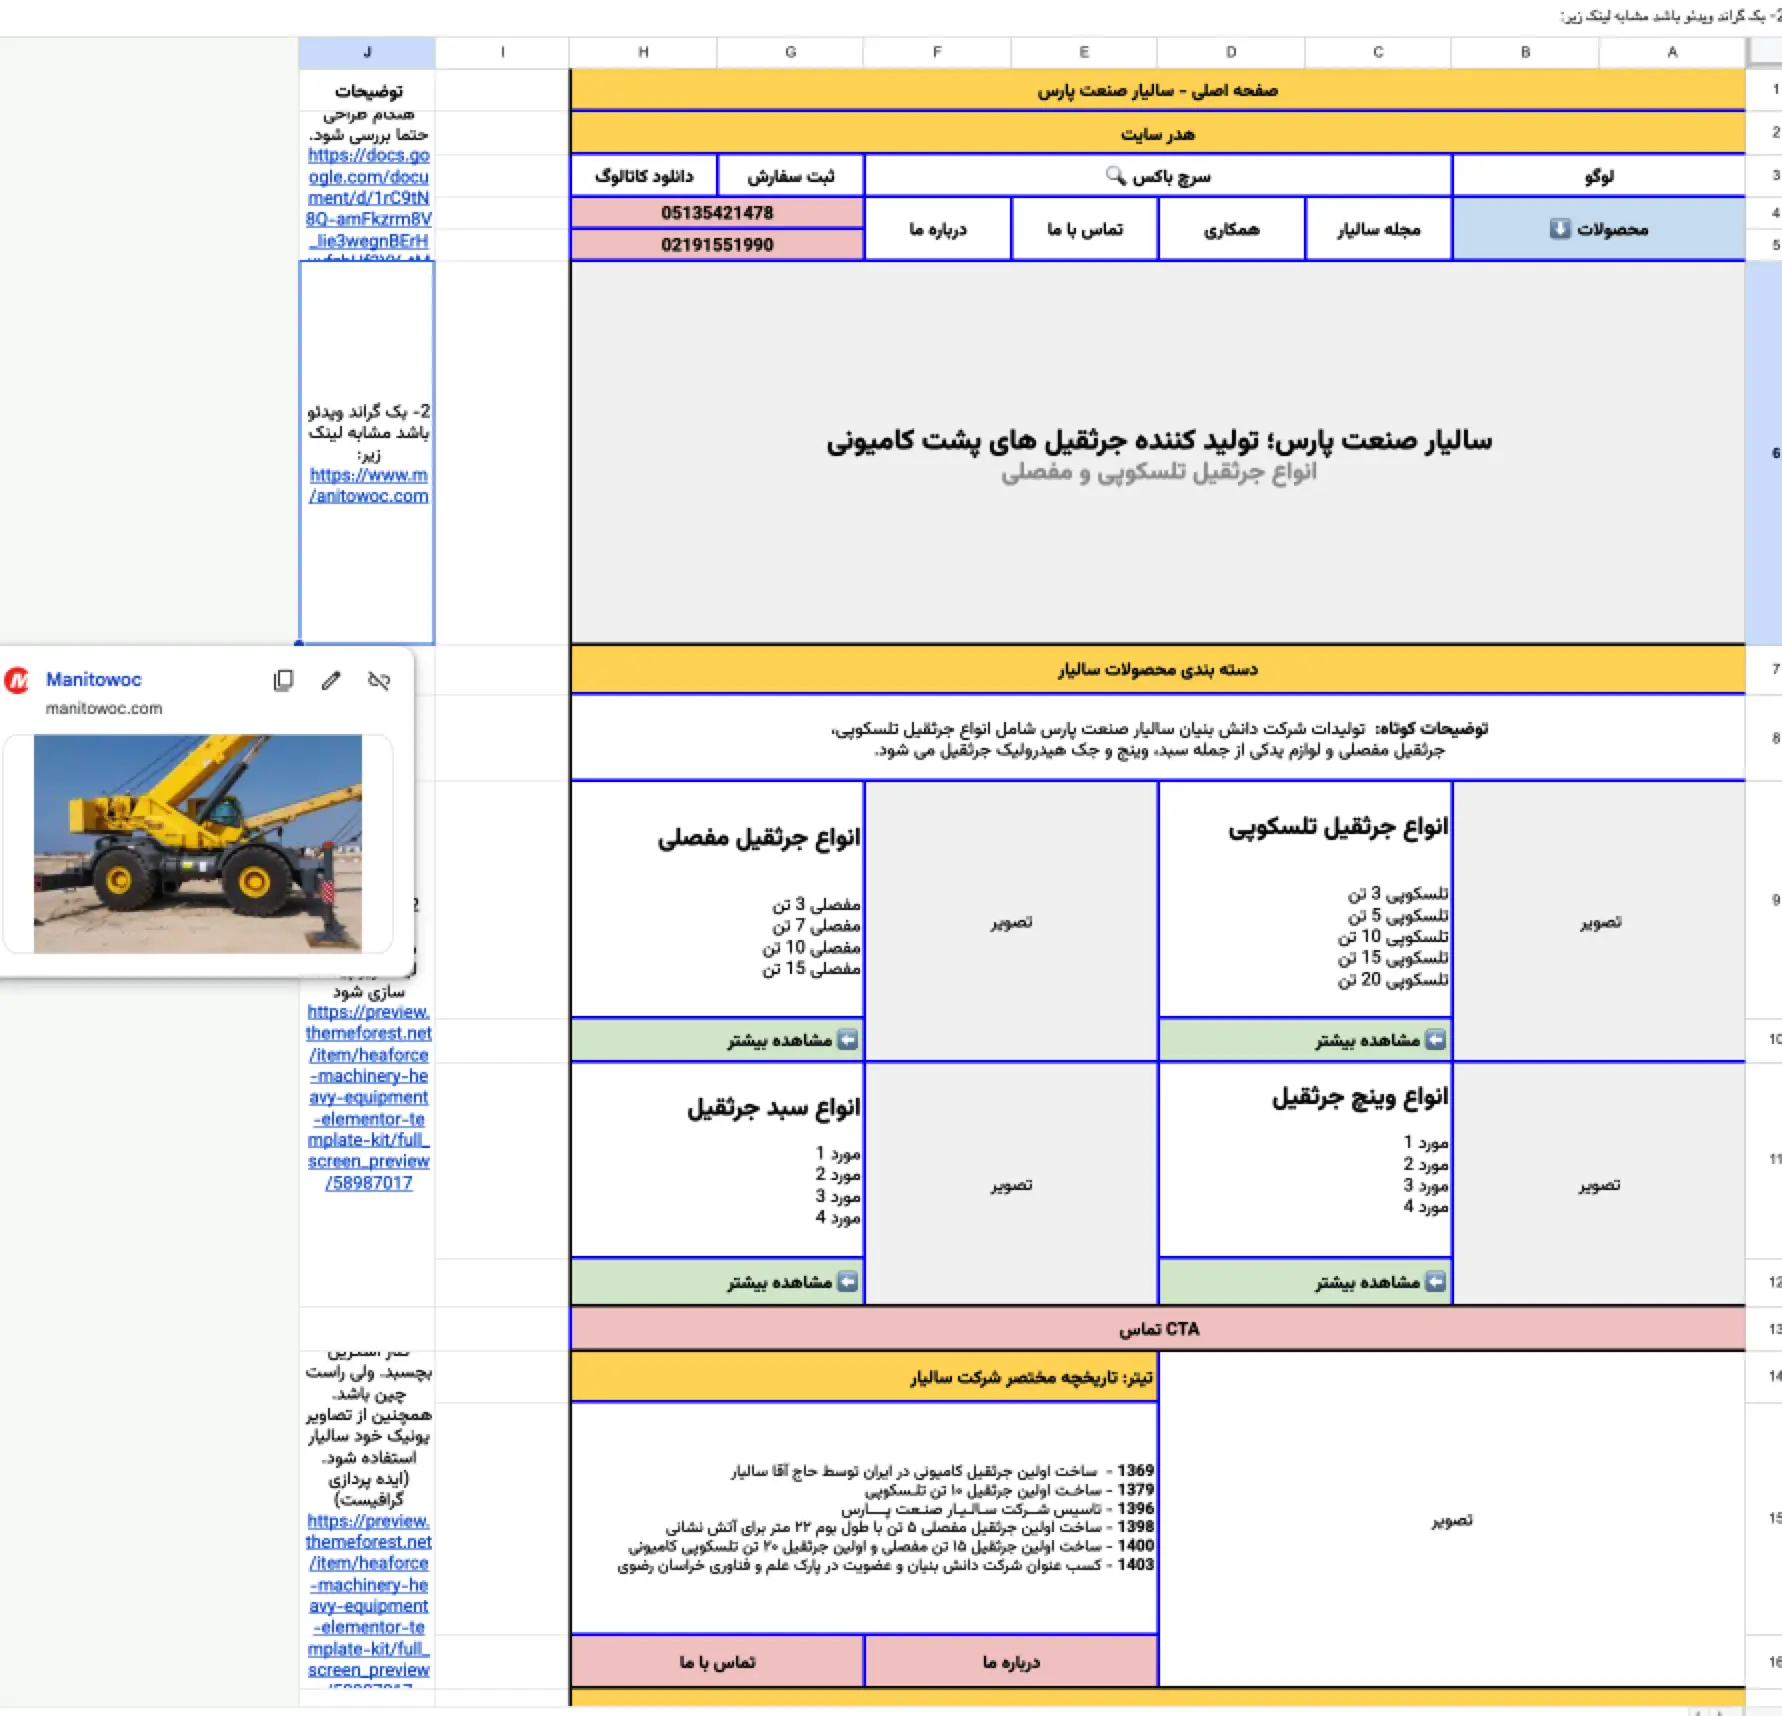Open the Manitowoc title link in preview popup
The width and height of the screenshot is (1782, 1716).
[94, 680]
